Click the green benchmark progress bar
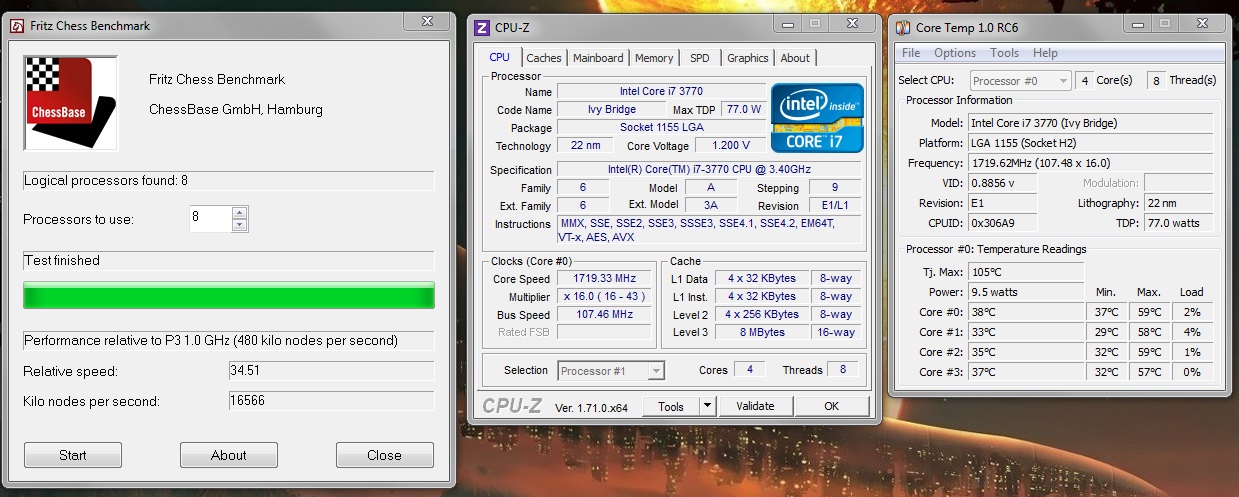This screenshot has height=497, width=1239. pyautogui.click(x=229, y=296)
